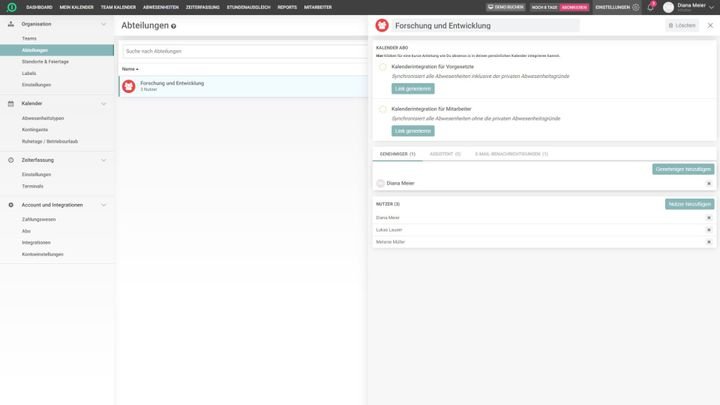Click the info icon next to Abteilungen heading

click(x=174, y=26)
